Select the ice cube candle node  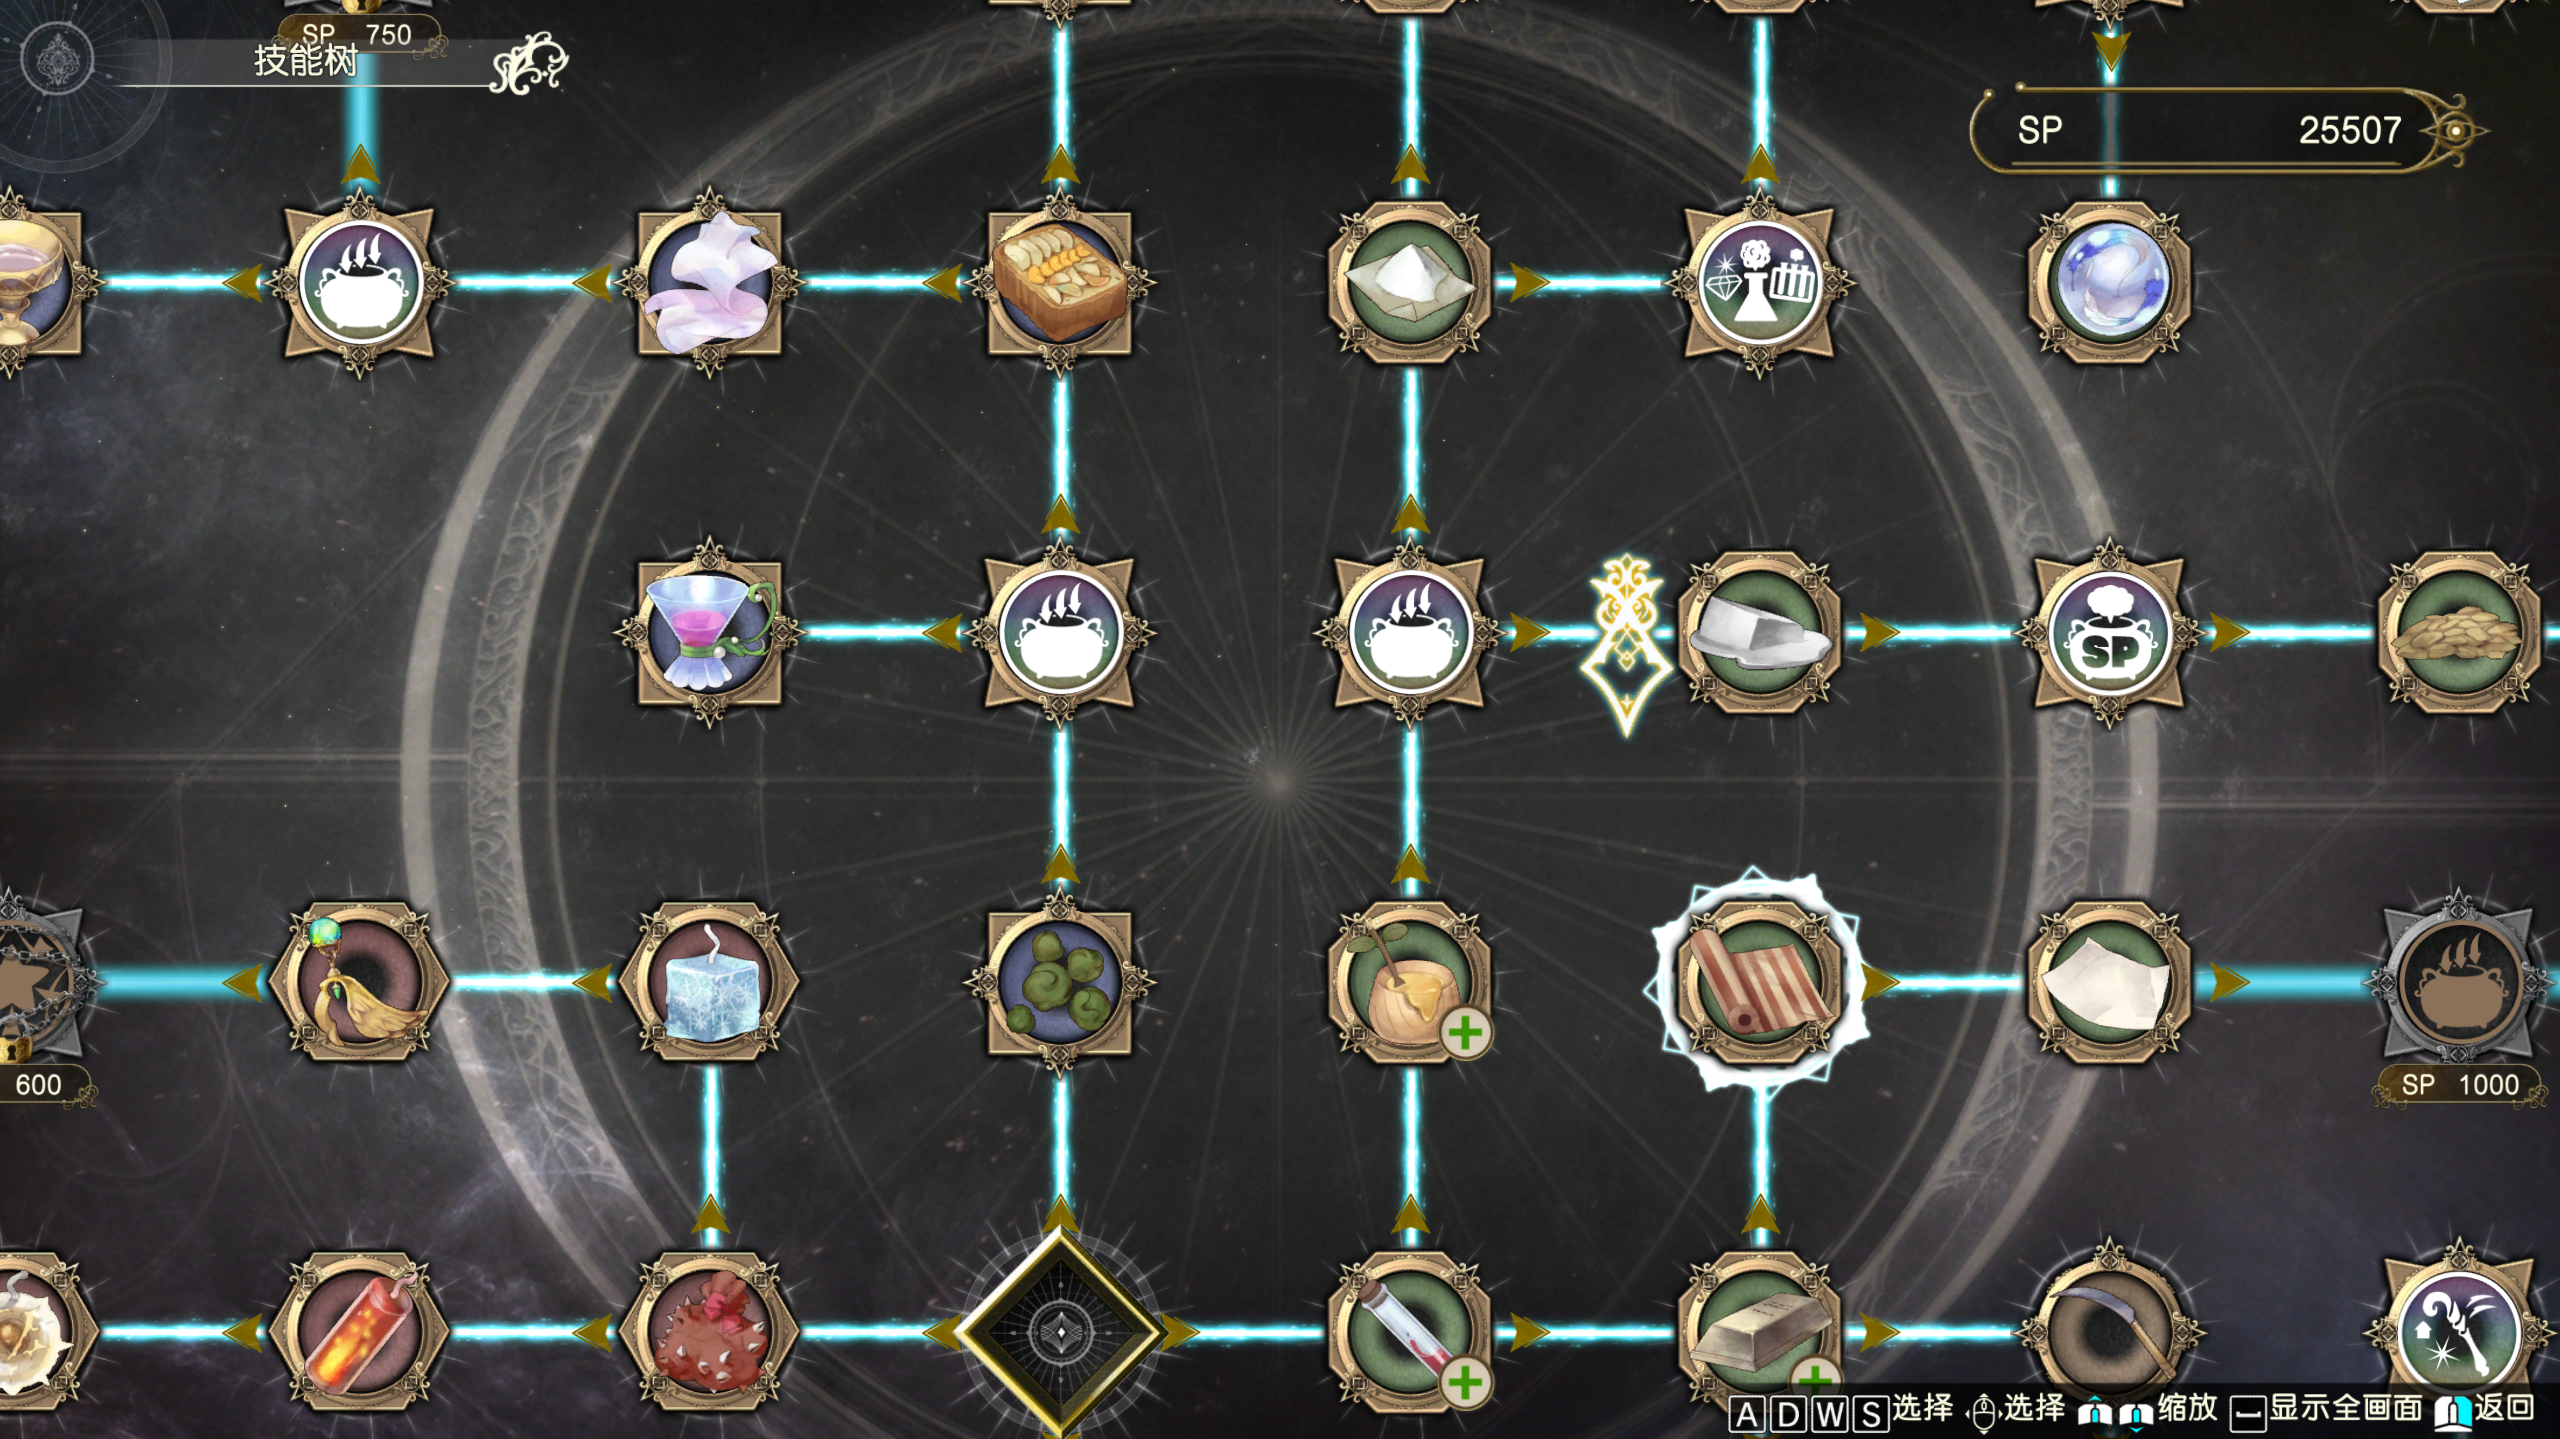point(709,982)
